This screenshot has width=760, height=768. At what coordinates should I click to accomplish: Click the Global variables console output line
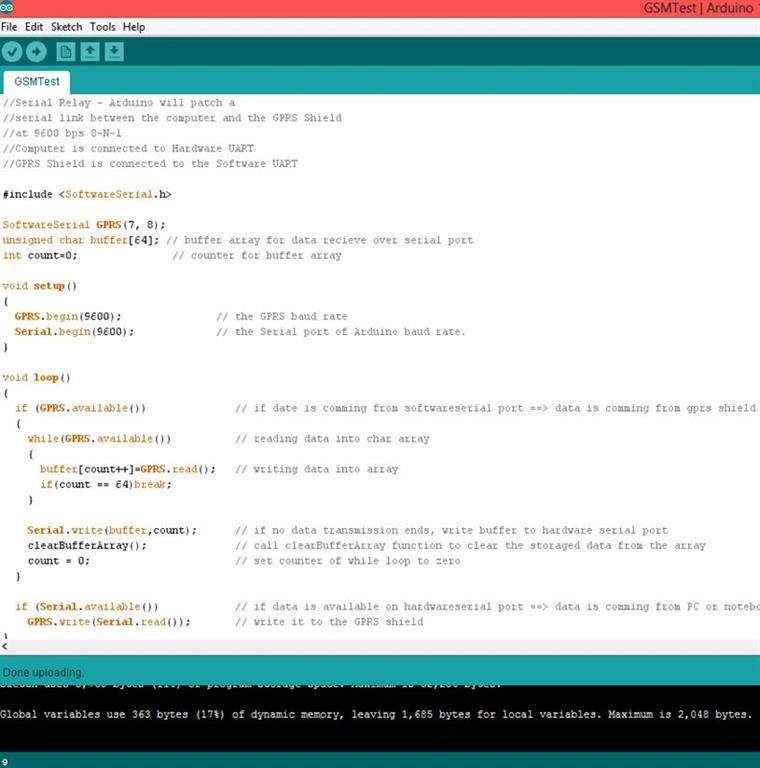click(x=376, y=714)
